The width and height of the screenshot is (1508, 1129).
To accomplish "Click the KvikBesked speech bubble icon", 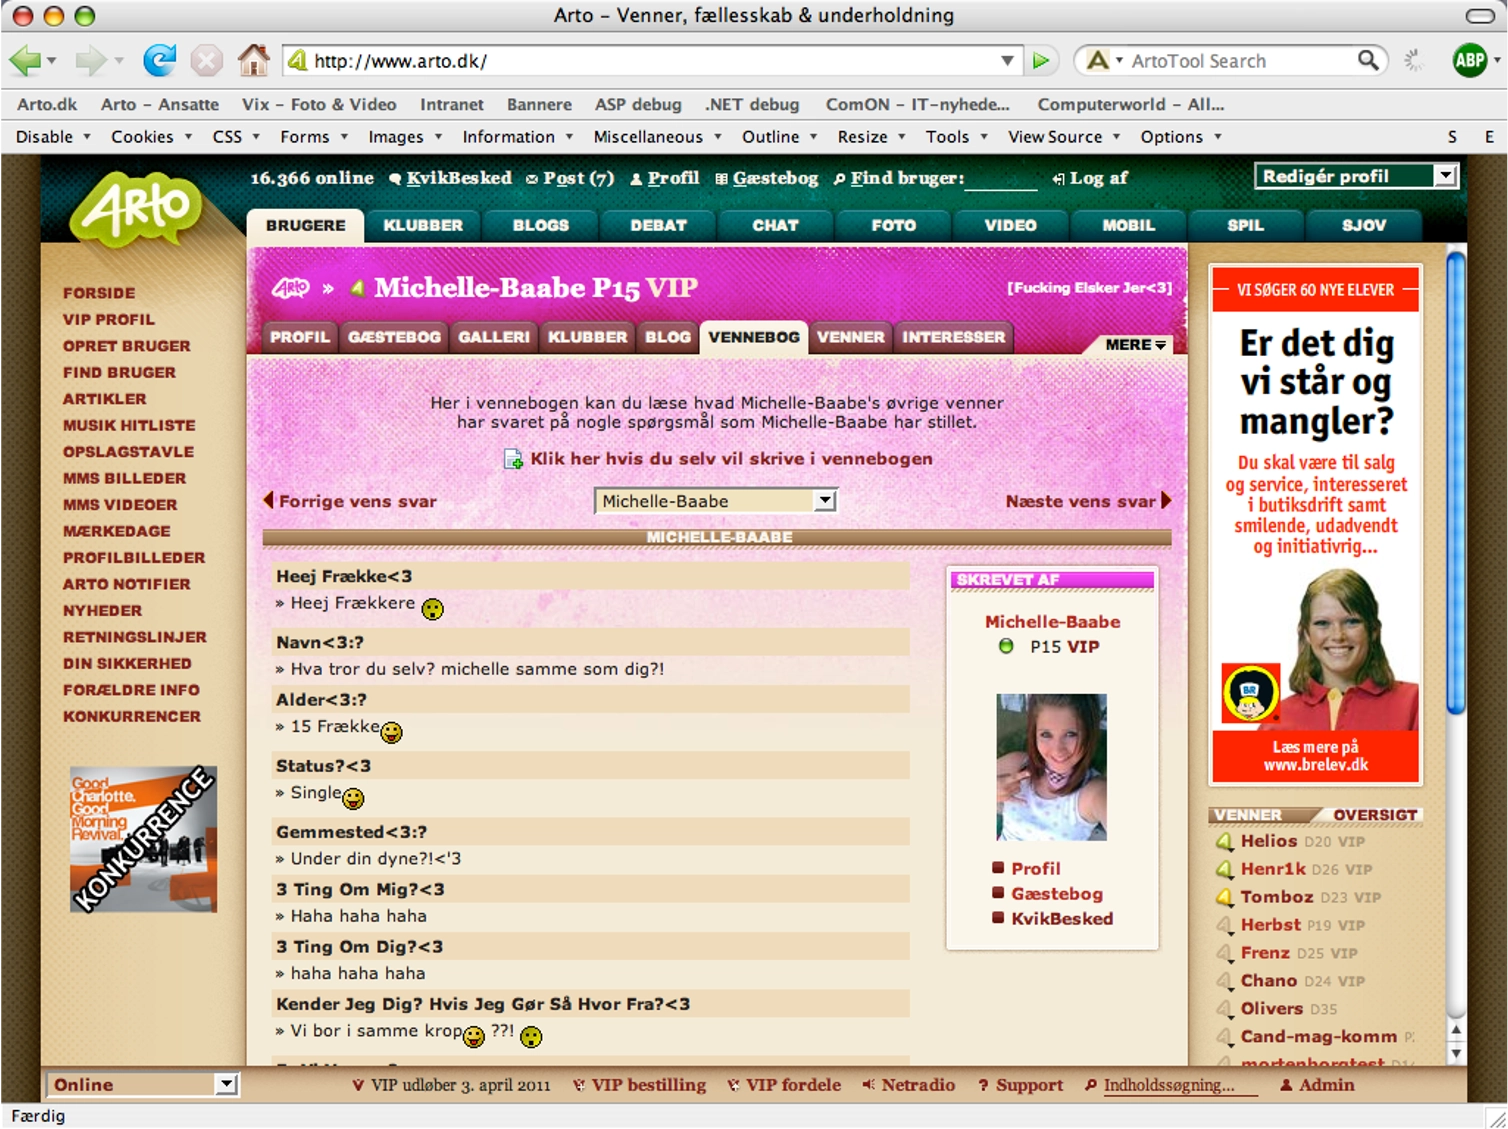I will pyautogui.click(x=396, y=179).
